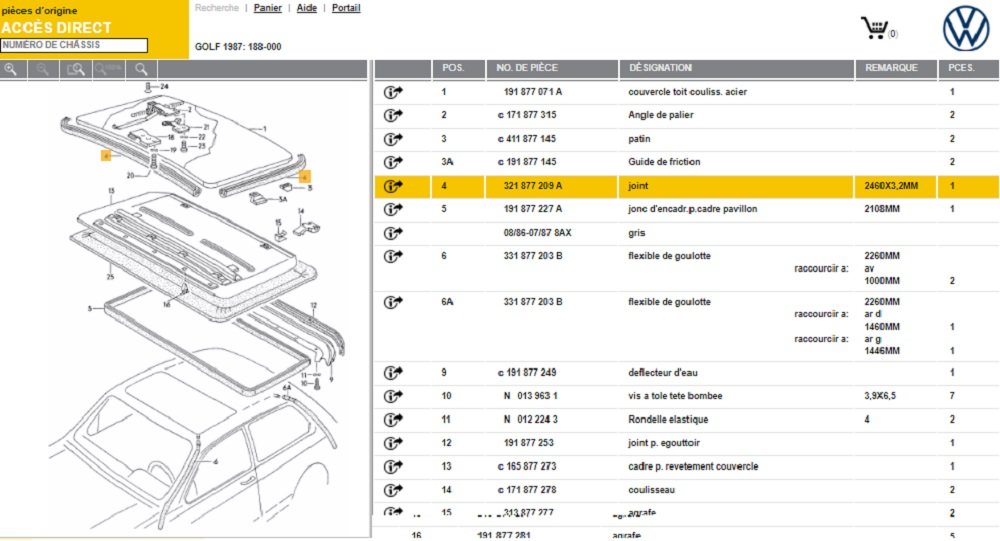Image resolution: width=1000 pixels, height=541 pixels.
Task: Click callout number 24 in the diagram
Action: click(164, 86)
